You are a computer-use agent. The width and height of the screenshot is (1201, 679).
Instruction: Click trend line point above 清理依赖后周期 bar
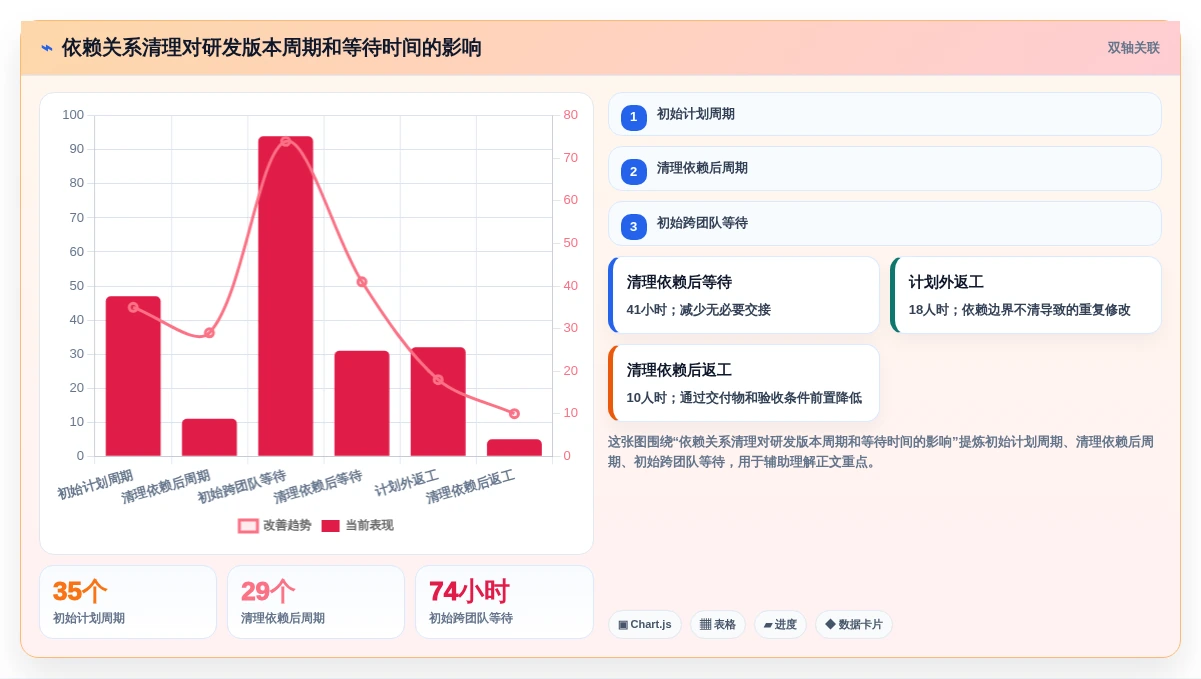tap(209, 333)
